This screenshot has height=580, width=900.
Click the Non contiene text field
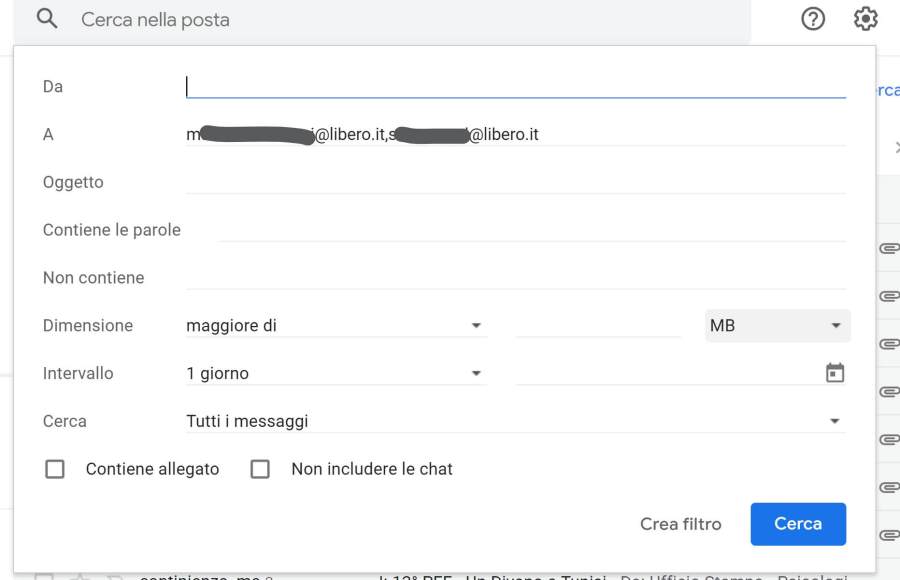(x=515, y=278)
